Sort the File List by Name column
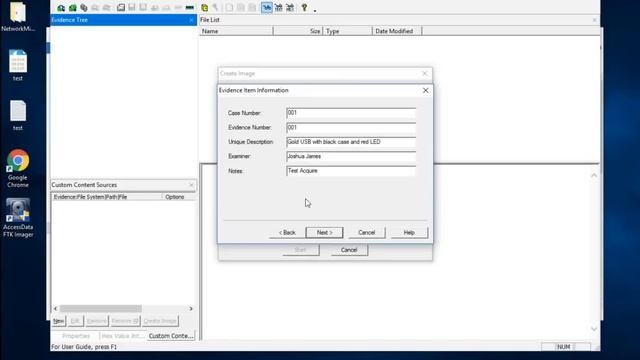Screen dimensions: 640x360 236,31
